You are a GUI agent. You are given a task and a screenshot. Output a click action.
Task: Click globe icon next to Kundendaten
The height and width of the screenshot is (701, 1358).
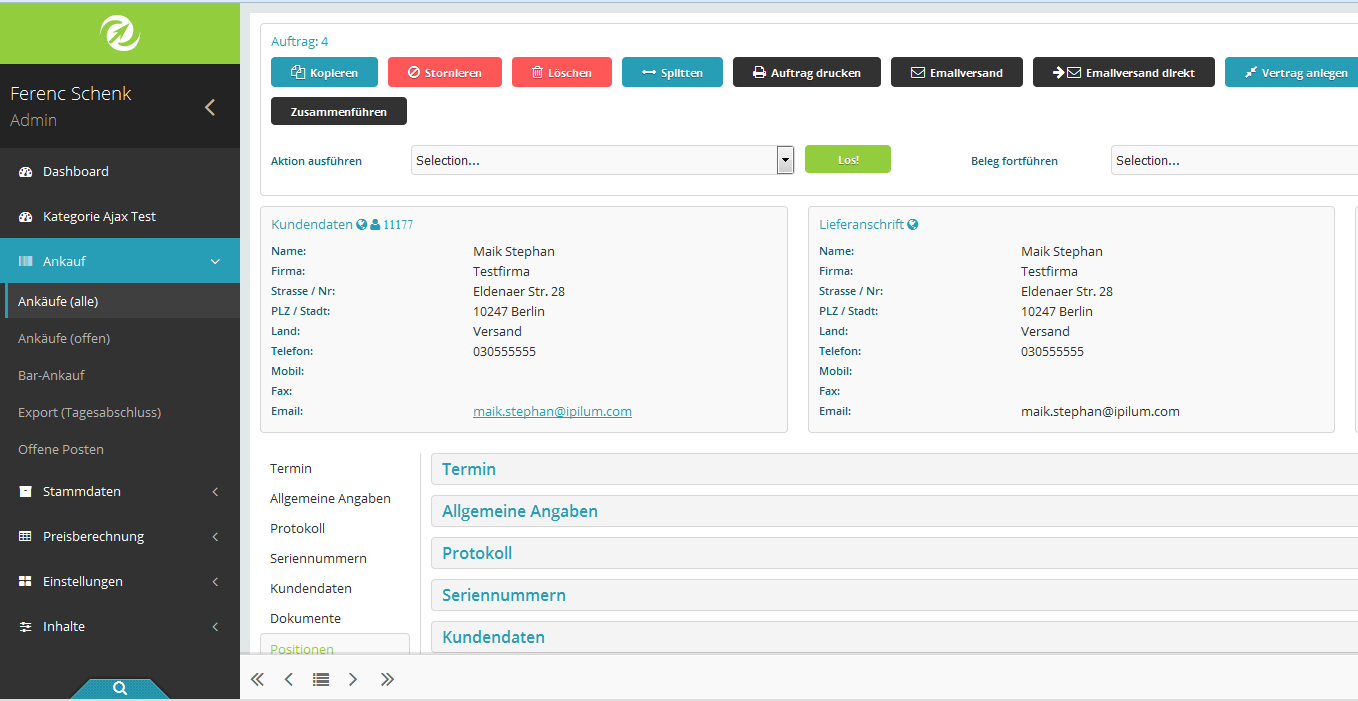(x=362, y=225)
